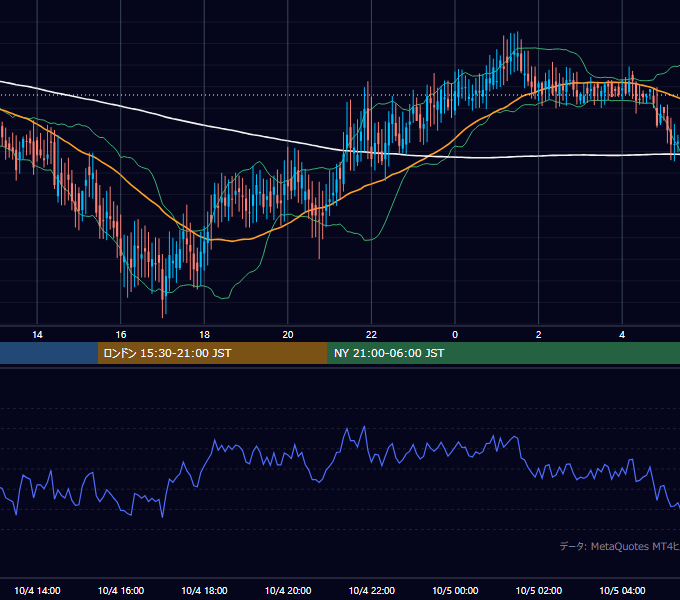Screen dimensions: 680x600
Task: Click the 2 hour axis label
Action: point(539,335)
